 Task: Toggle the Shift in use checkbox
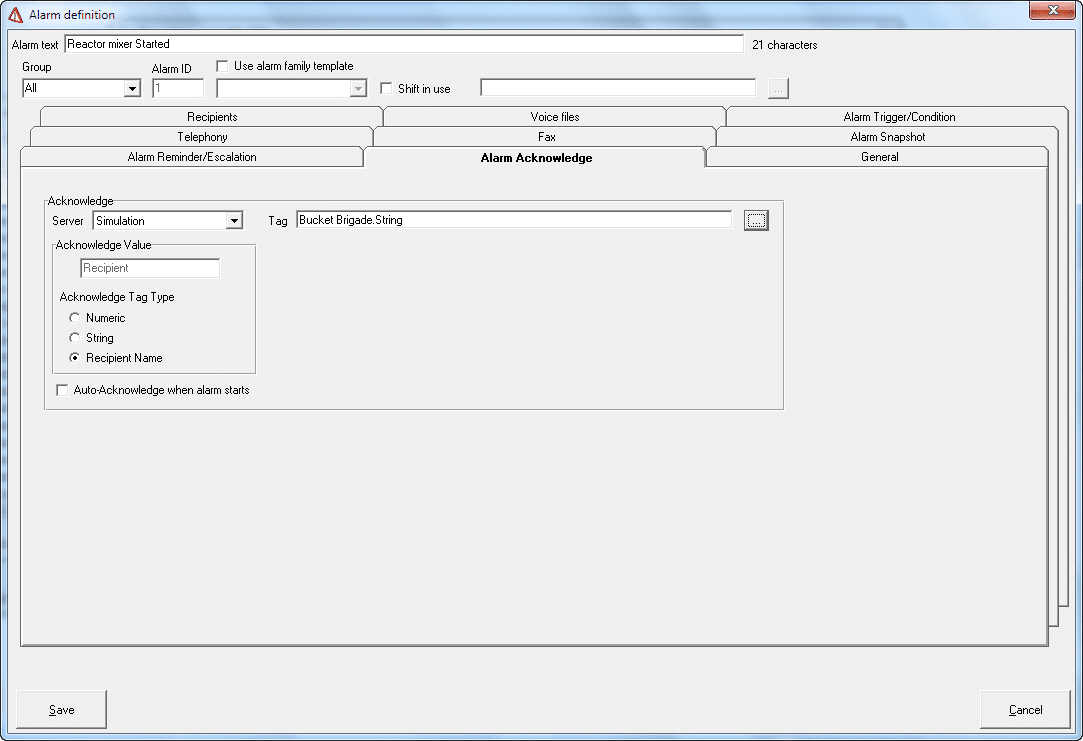point(386,88)
